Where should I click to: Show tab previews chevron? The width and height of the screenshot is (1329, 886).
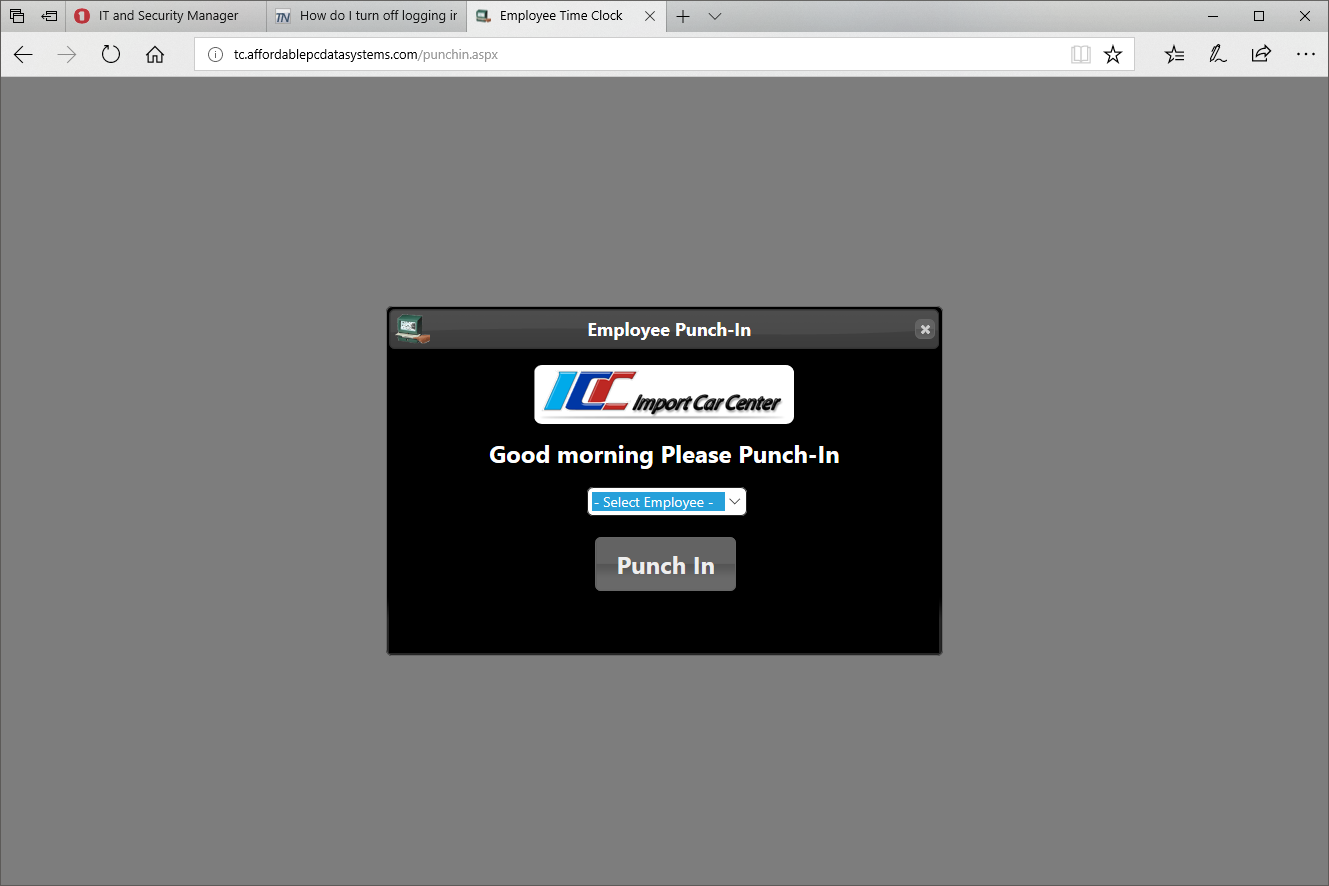714,16
